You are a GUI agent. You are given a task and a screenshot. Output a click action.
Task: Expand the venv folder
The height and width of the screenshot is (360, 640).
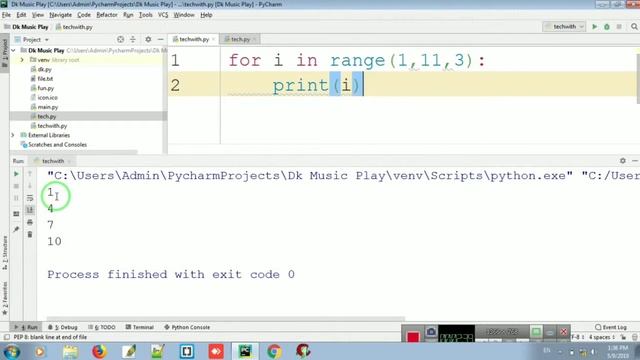[22, 60]
